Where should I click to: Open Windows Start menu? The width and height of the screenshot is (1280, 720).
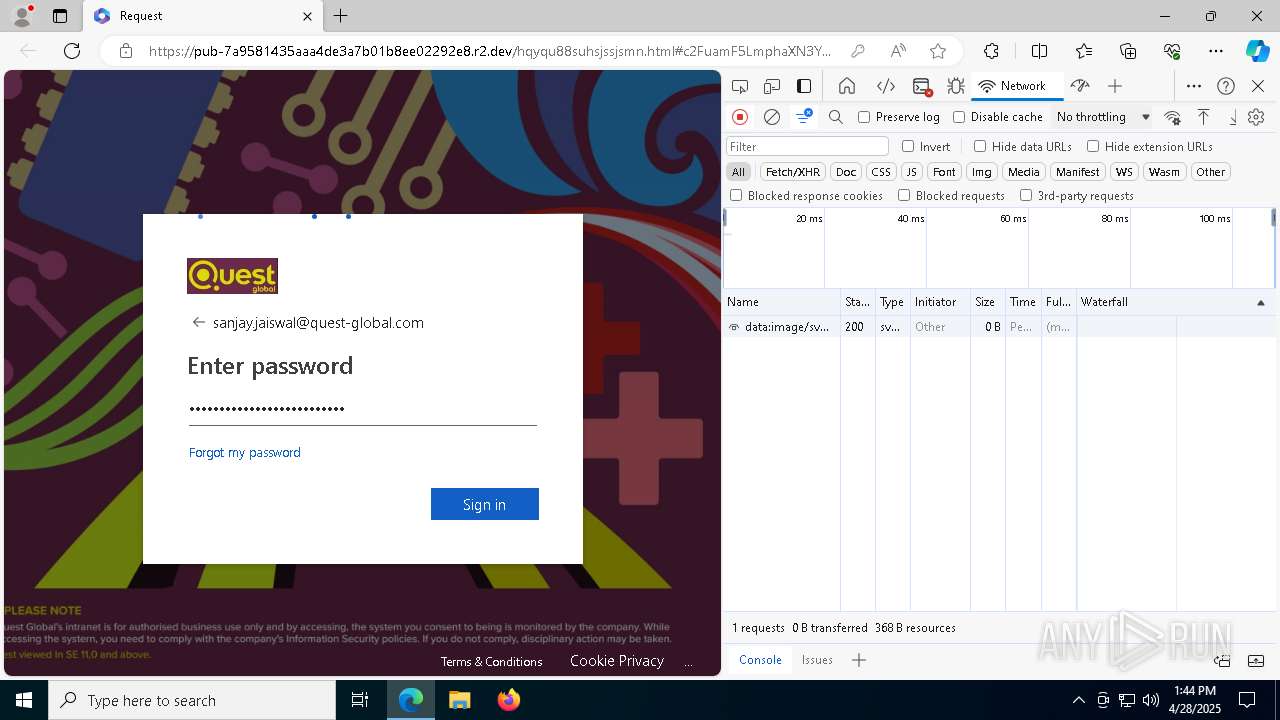coord(24,700)
